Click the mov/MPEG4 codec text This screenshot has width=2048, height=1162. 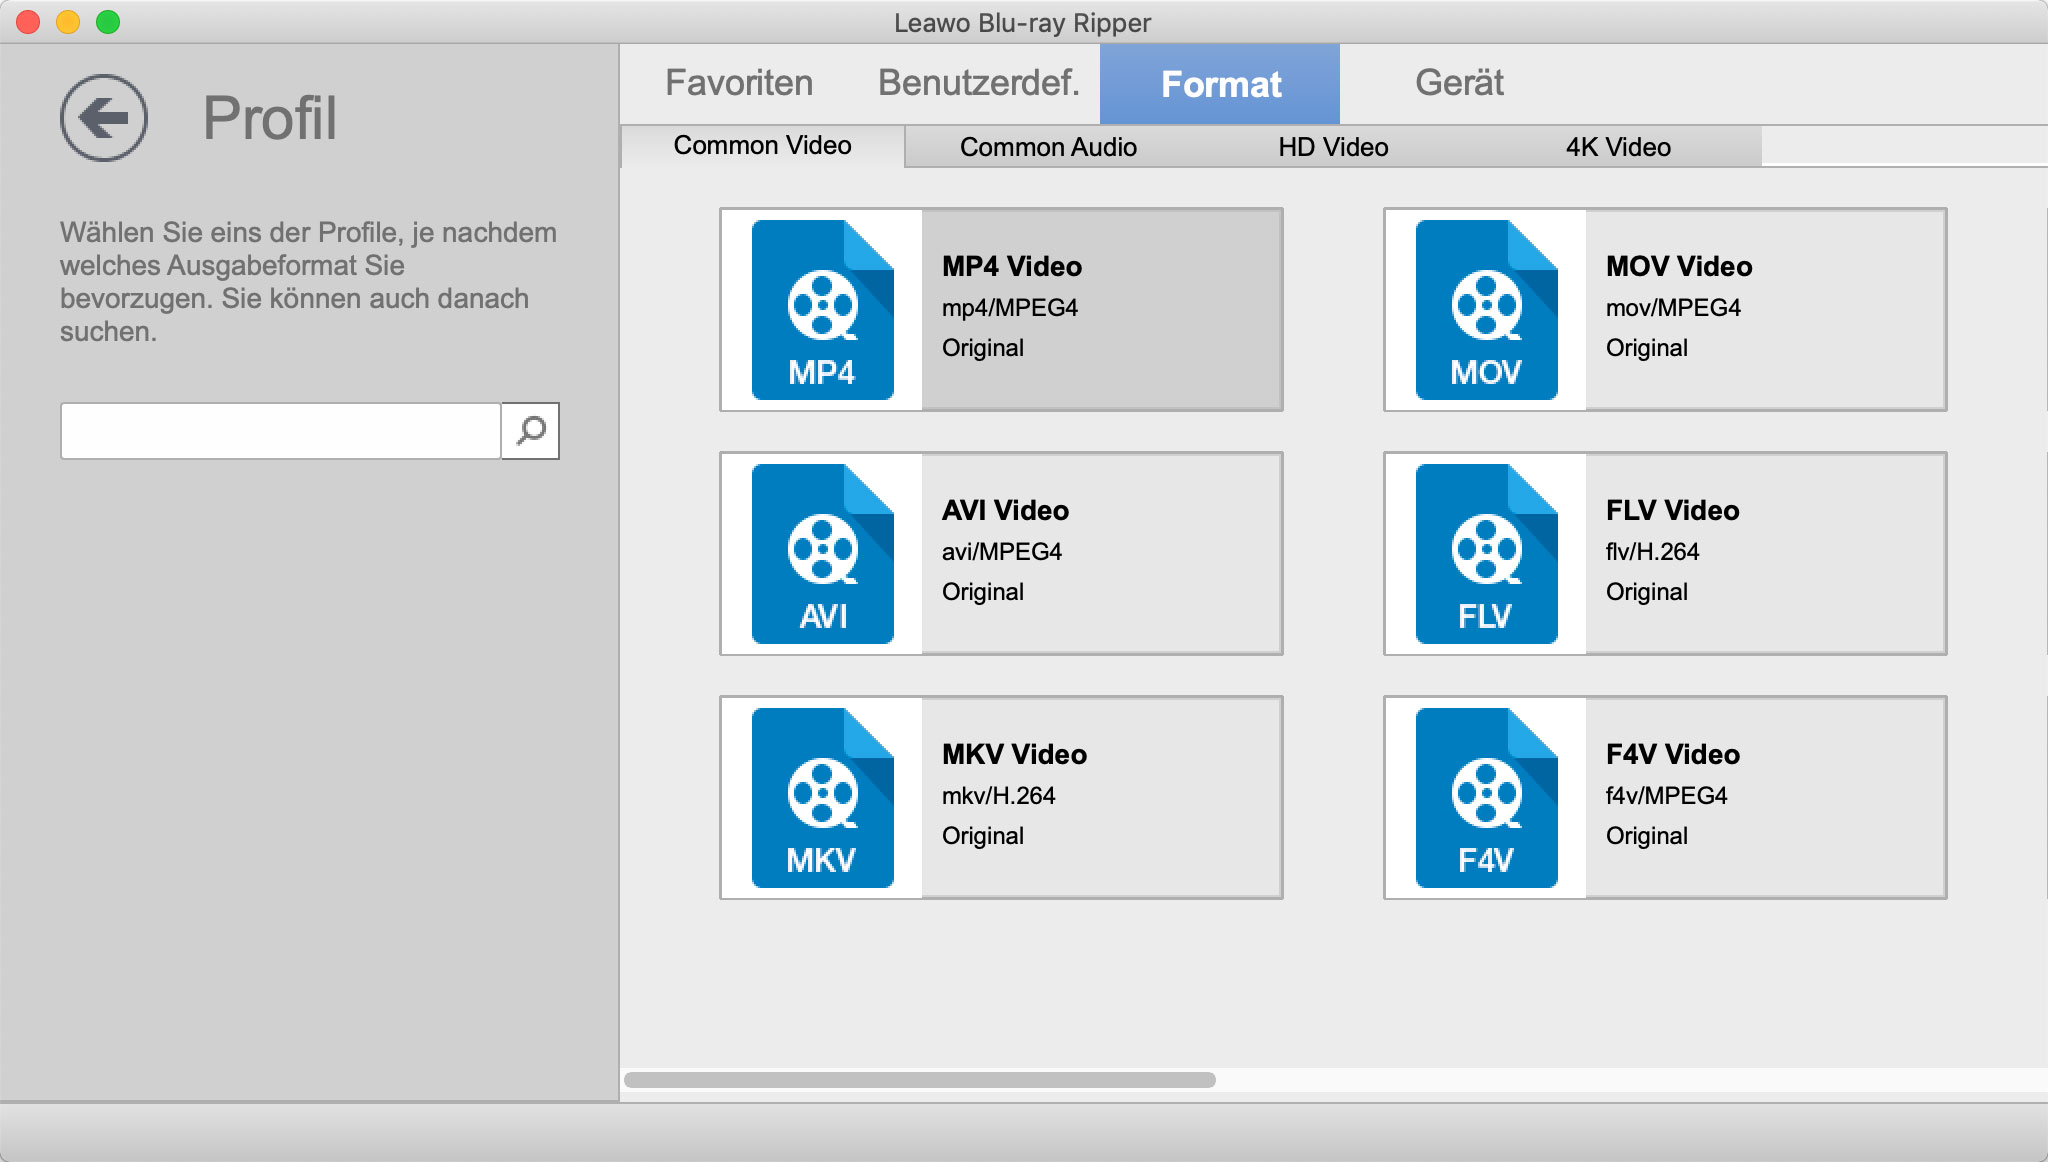pyautogui.click(x=1673, y=308)
